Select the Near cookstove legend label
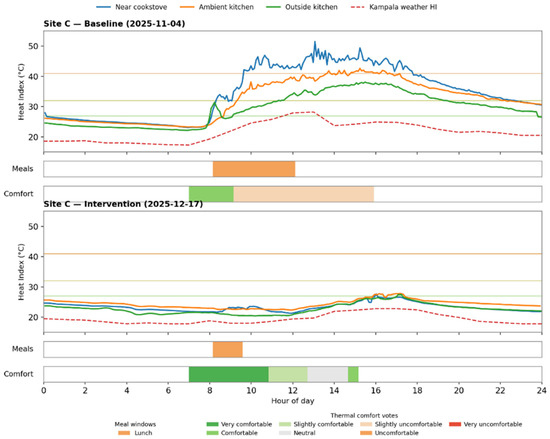550x439 pixels. (x=141, y=7)
